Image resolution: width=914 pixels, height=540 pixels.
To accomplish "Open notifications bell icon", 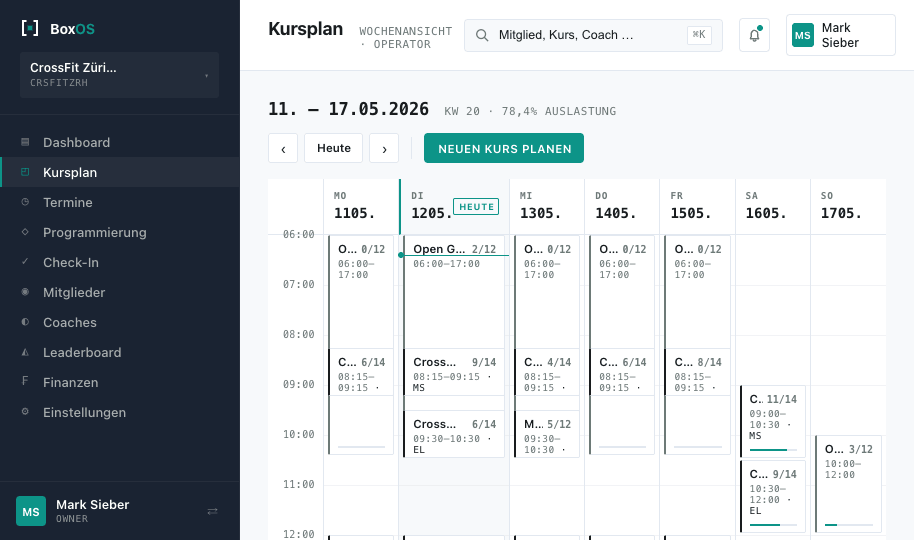I will [x=754, y=35].
